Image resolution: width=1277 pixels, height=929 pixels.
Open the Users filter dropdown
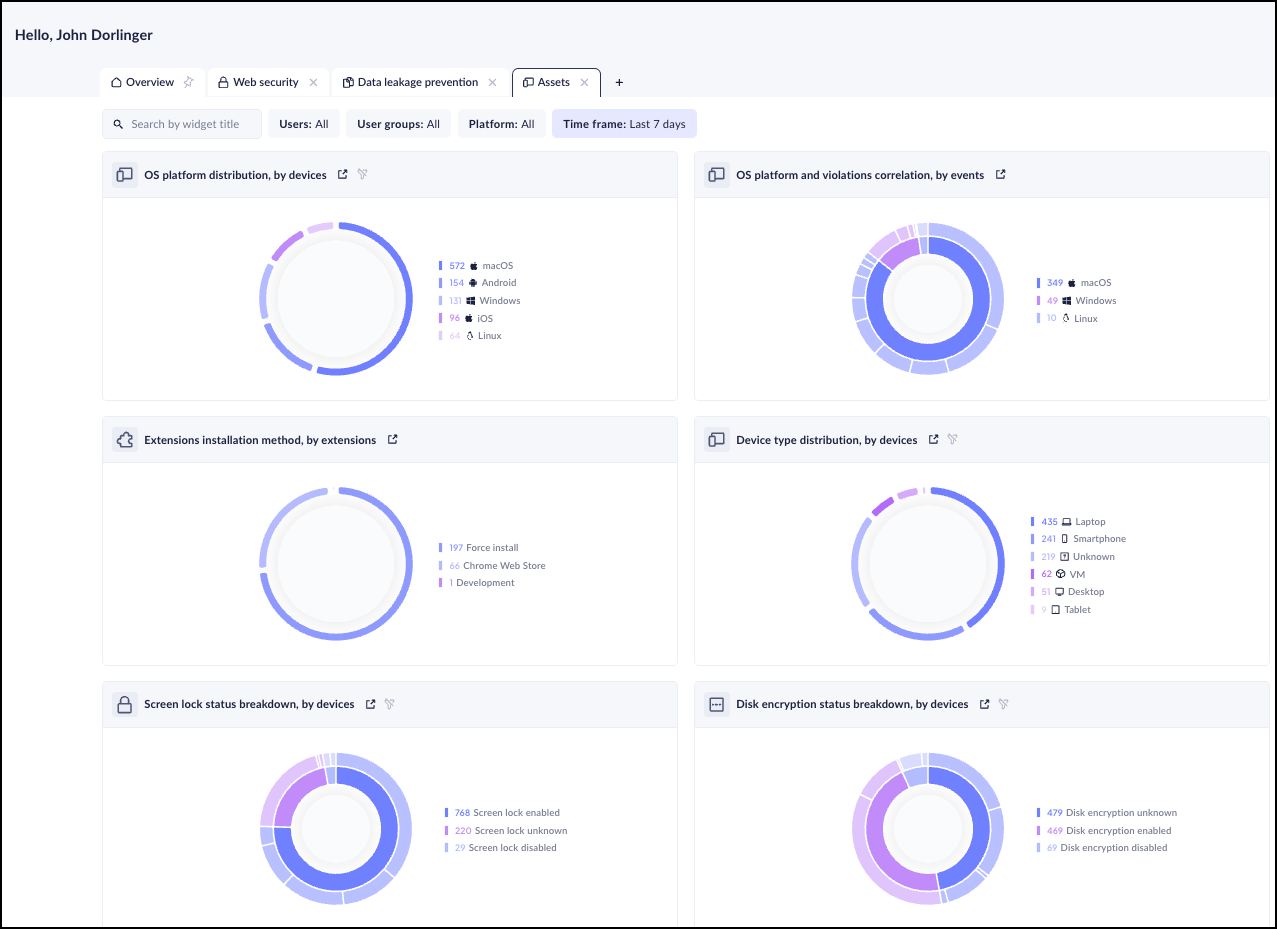tap(304, 124)
